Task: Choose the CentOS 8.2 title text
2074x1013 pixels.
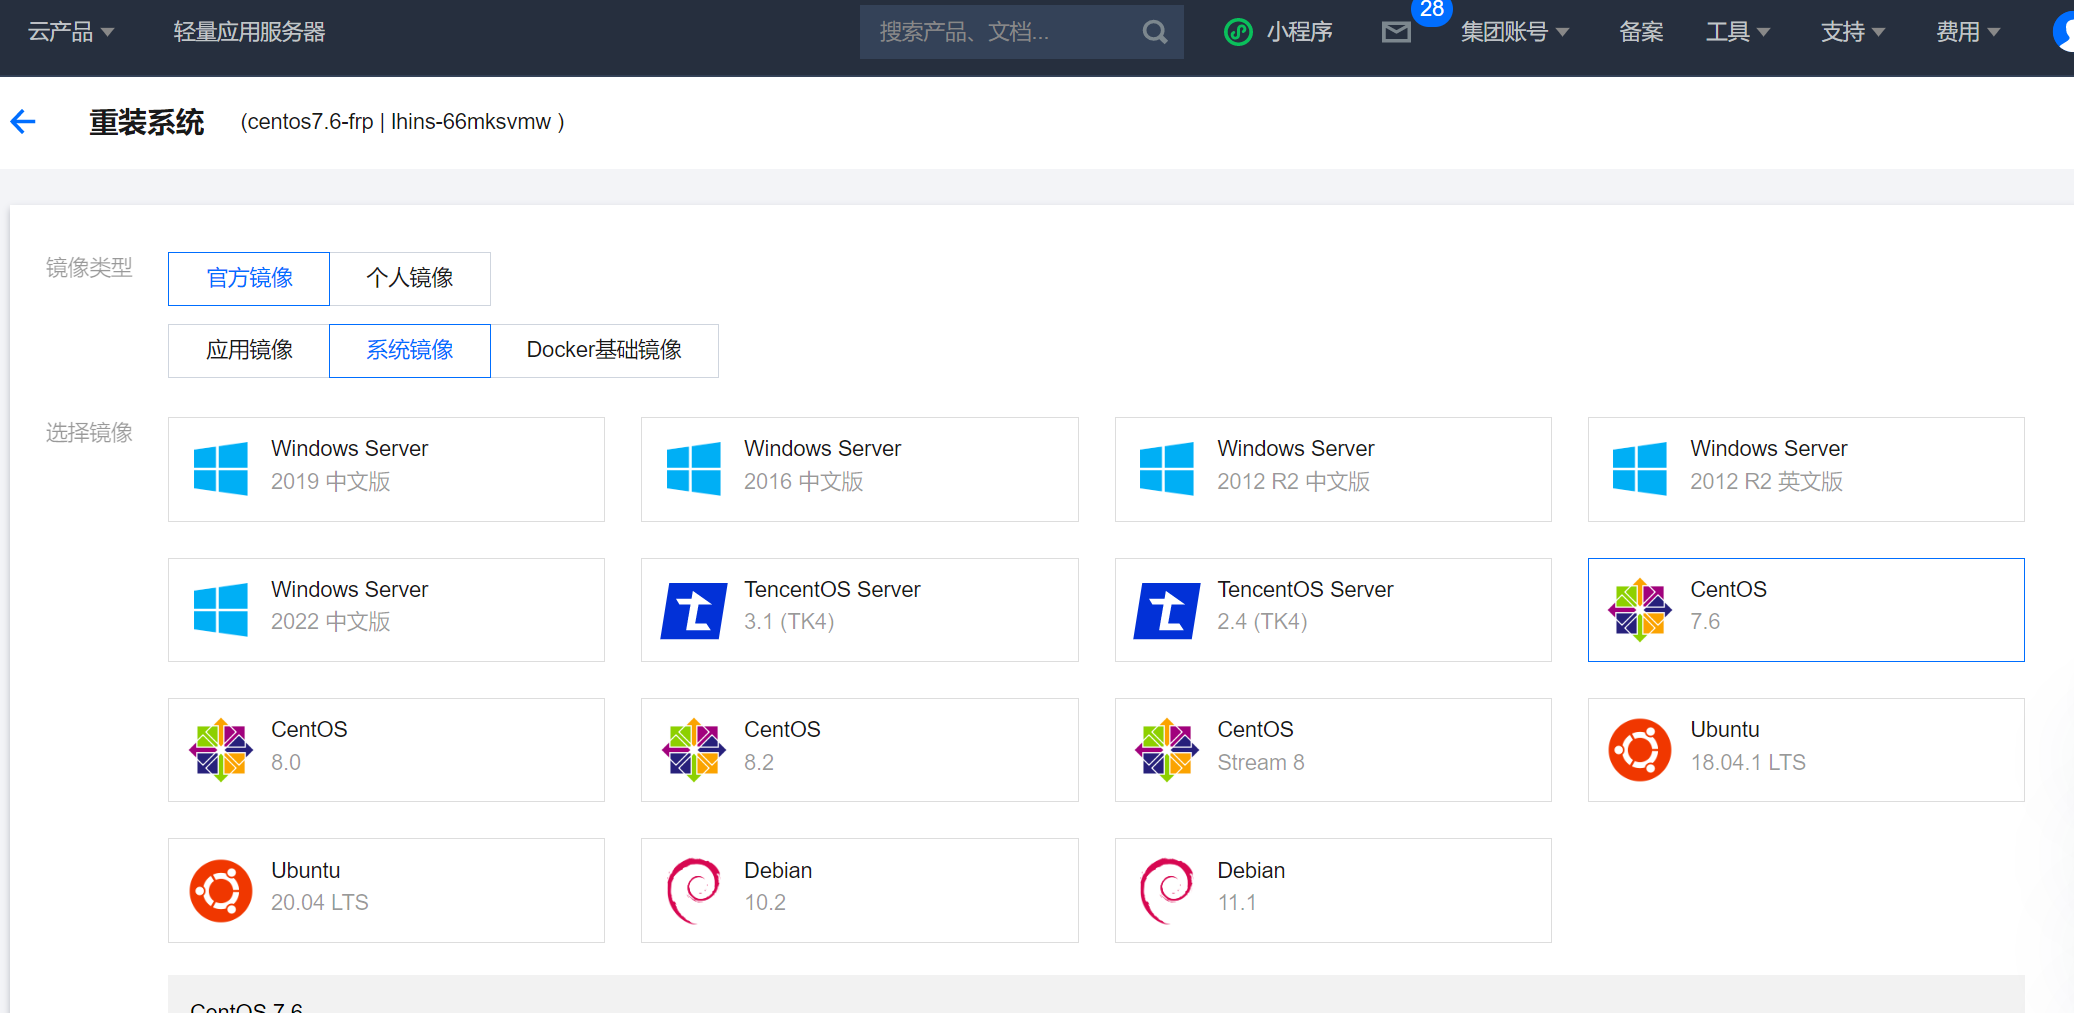Action: point(782,729)
